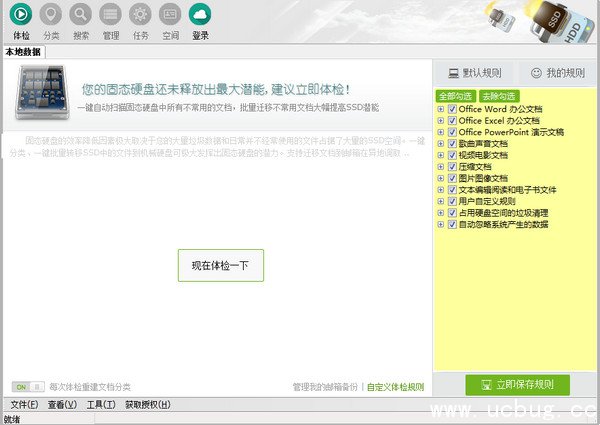Toggle the 压缩文档 checkbox

coord(452,166)
